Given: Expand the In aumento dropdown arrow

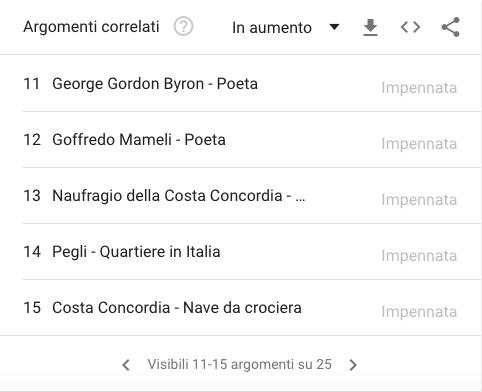Looking at the screenshot, I should click(x=334, y=27).
